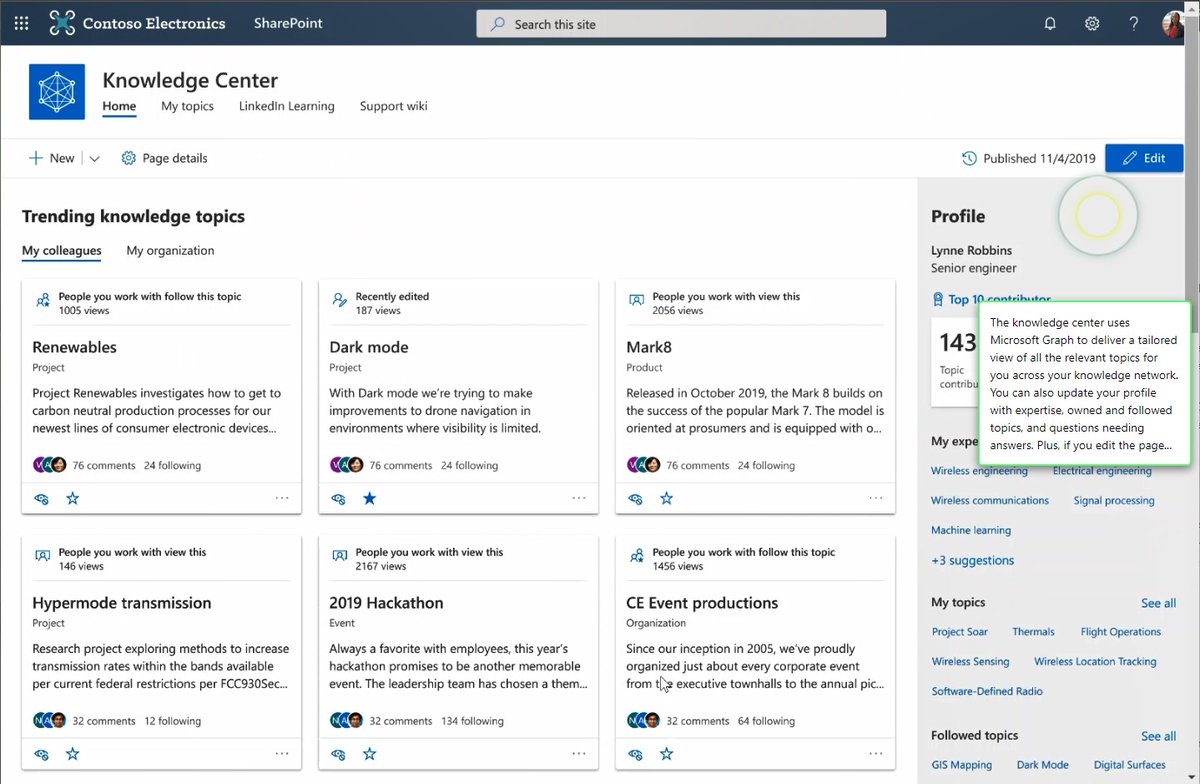The width and height of the screenshot is (1200, 784).
Task: Open the Renewables card title
Action: point(75,347)
